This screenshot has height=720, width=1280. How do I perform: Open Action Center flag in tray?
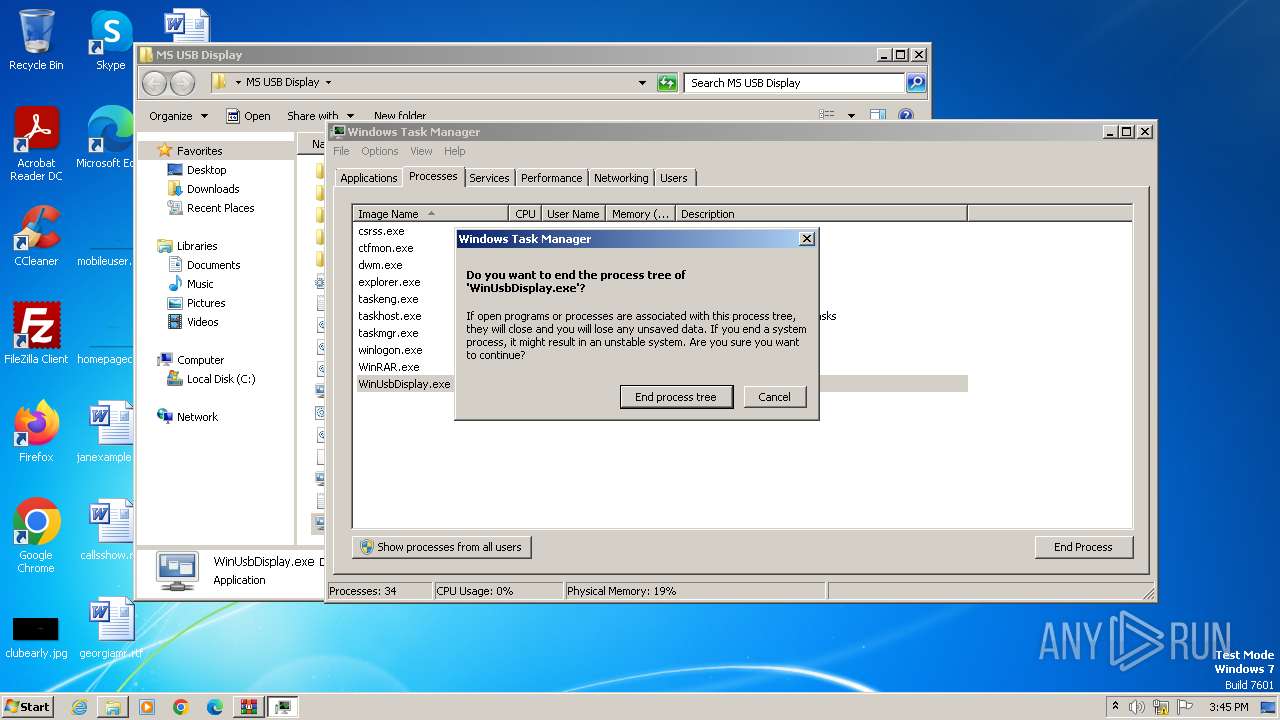(1183, 707)
